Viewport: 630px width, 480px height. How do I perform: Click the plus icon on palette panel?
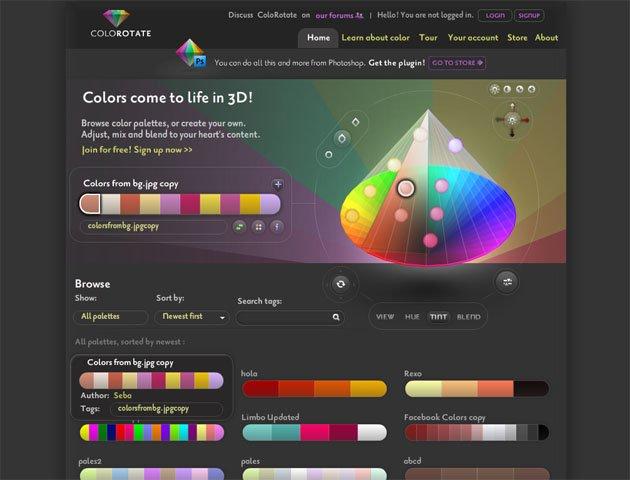point(278,184)
